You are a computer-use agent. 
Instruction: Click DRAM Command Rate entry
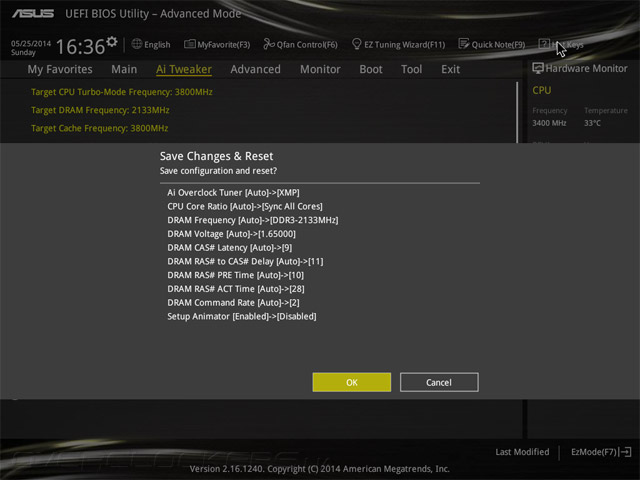[x=233, y=303]
